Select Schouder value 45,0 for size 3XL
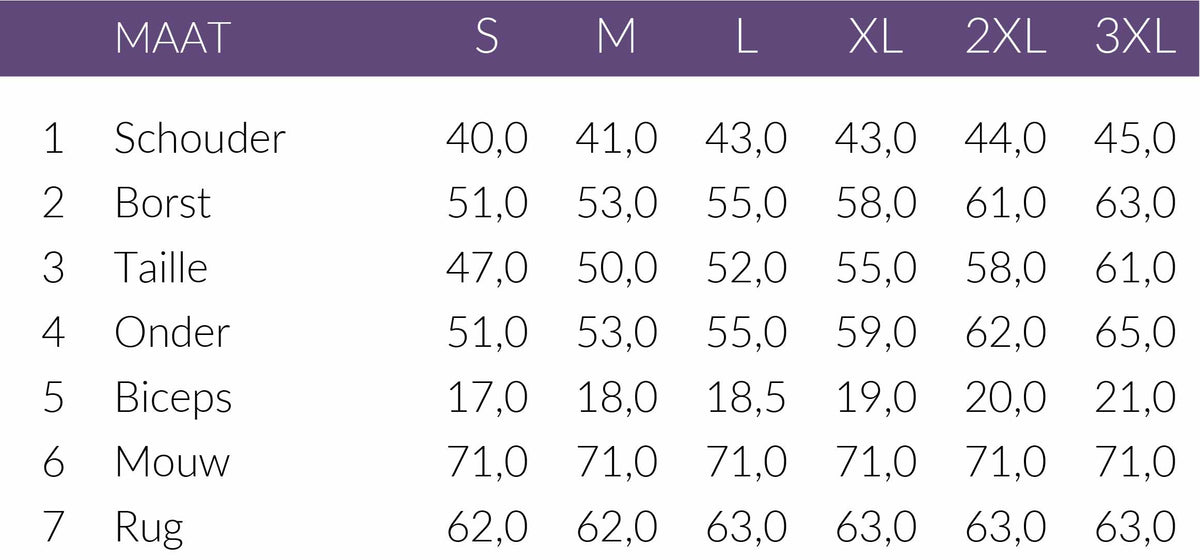1200x560 pixels. tap(1135, 138)
